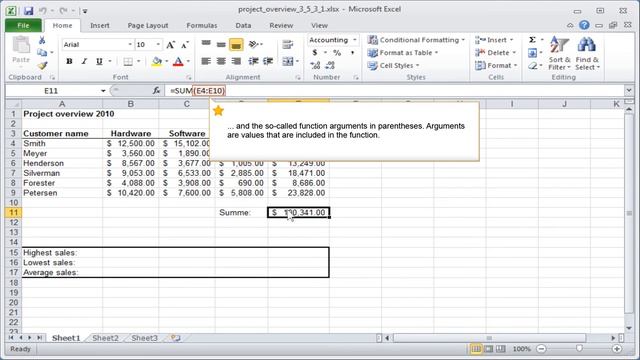
Task: Open the Fill down options
Action: 532,53
